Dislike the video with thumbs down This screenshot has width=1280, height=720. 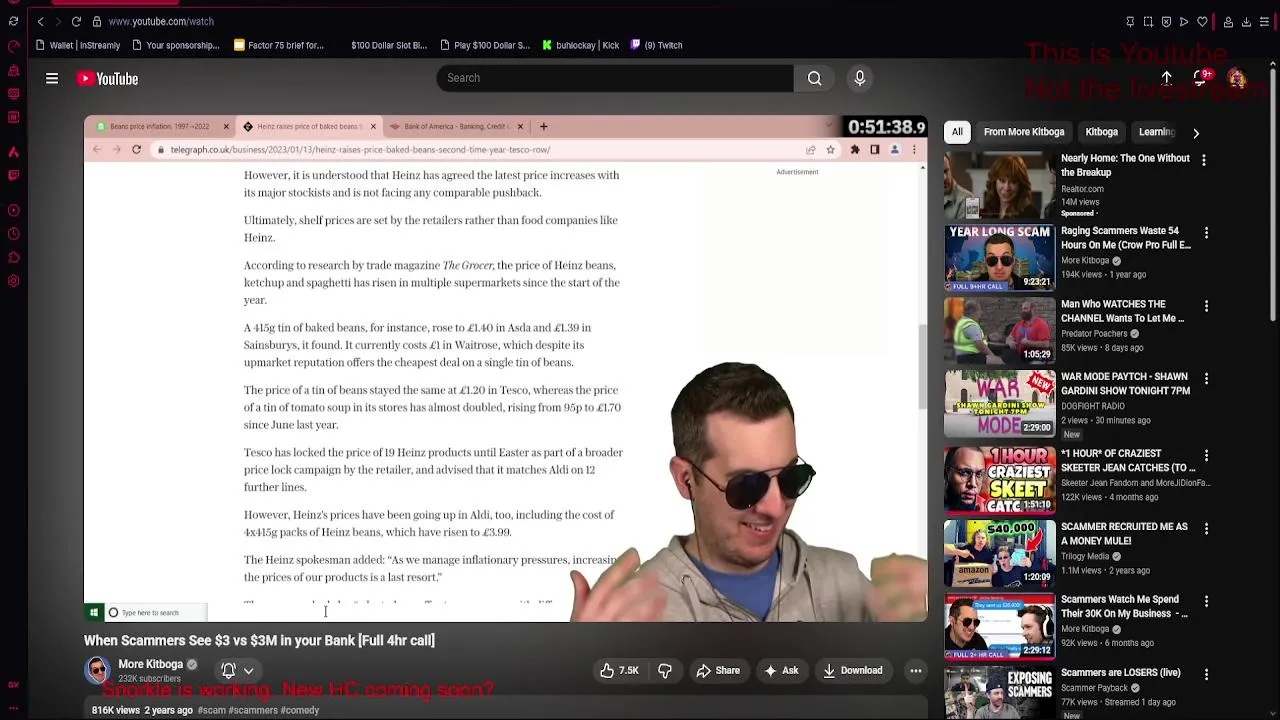tap(665, 671)
